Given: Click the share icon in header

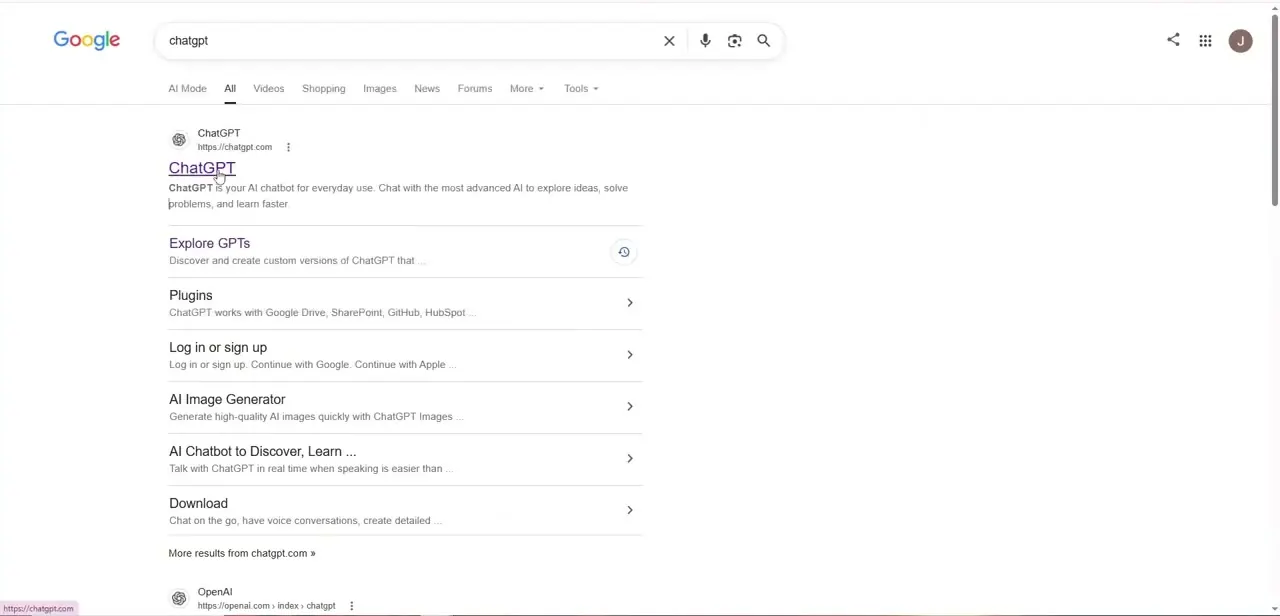Looking at the screenshot, I should 1173,40.
